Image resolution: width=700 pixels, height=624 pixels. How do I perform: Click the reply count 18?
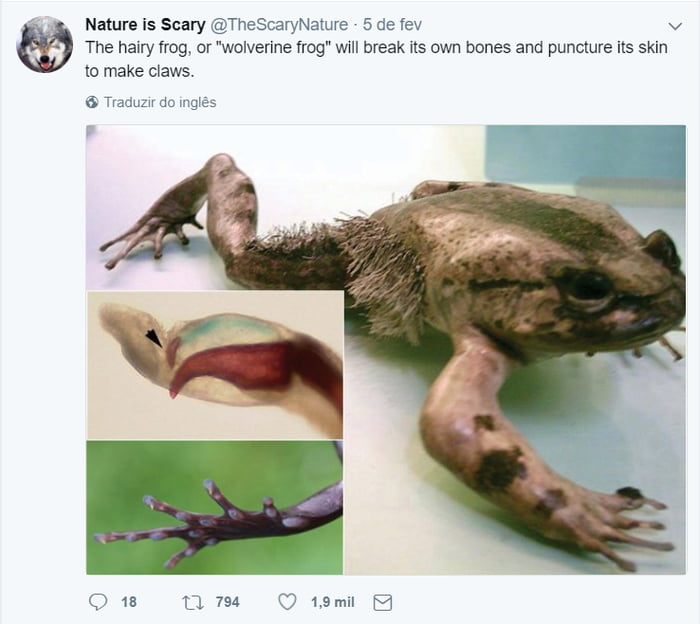click(128, 602)
